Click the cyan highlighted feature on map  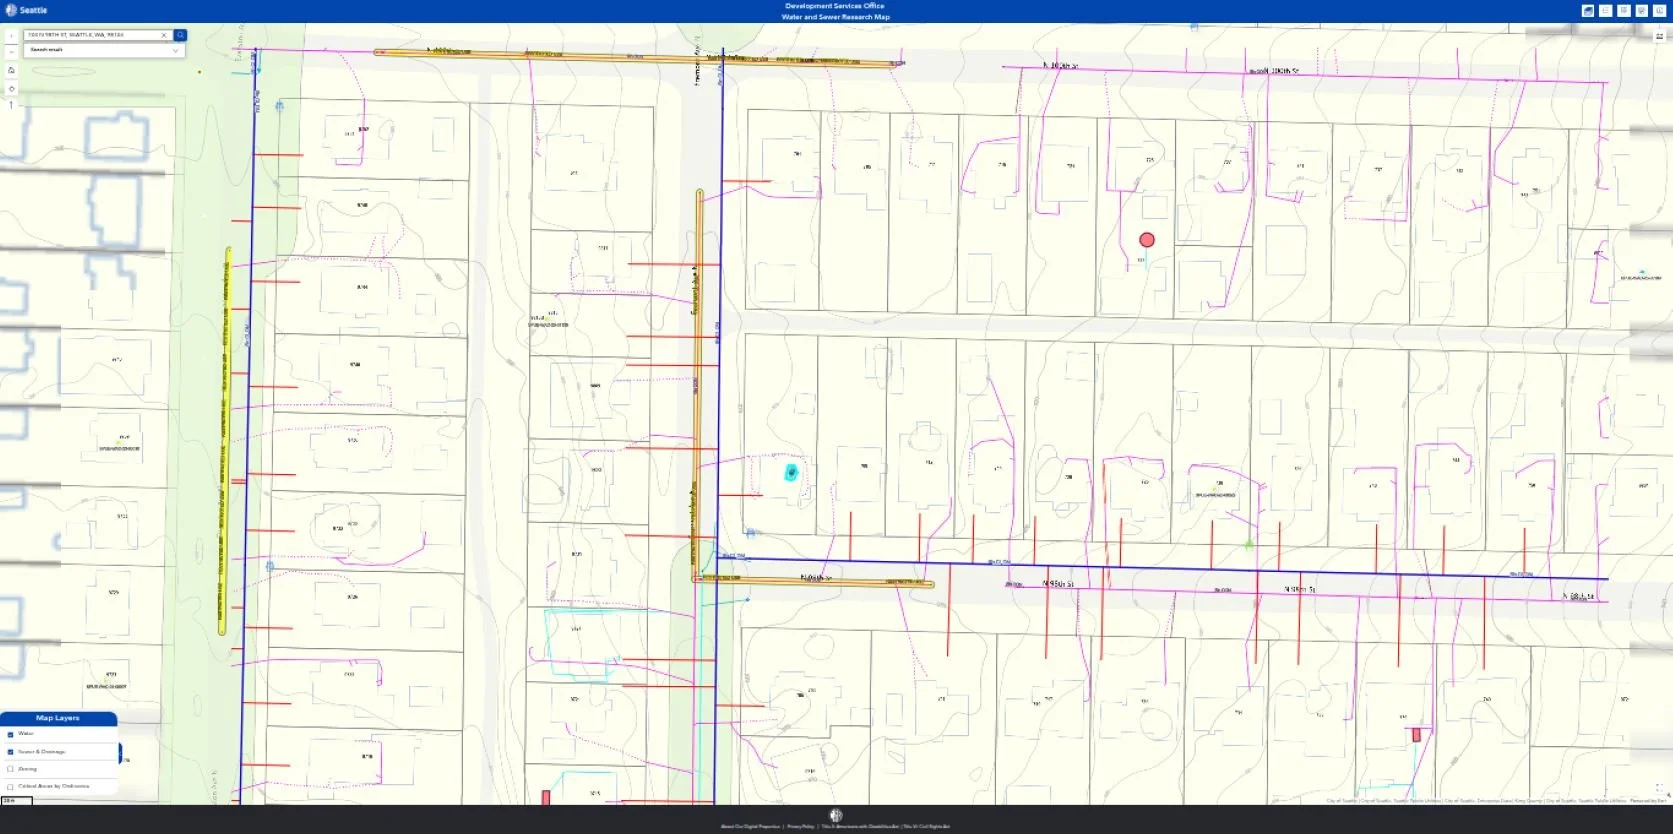point(791,472)
